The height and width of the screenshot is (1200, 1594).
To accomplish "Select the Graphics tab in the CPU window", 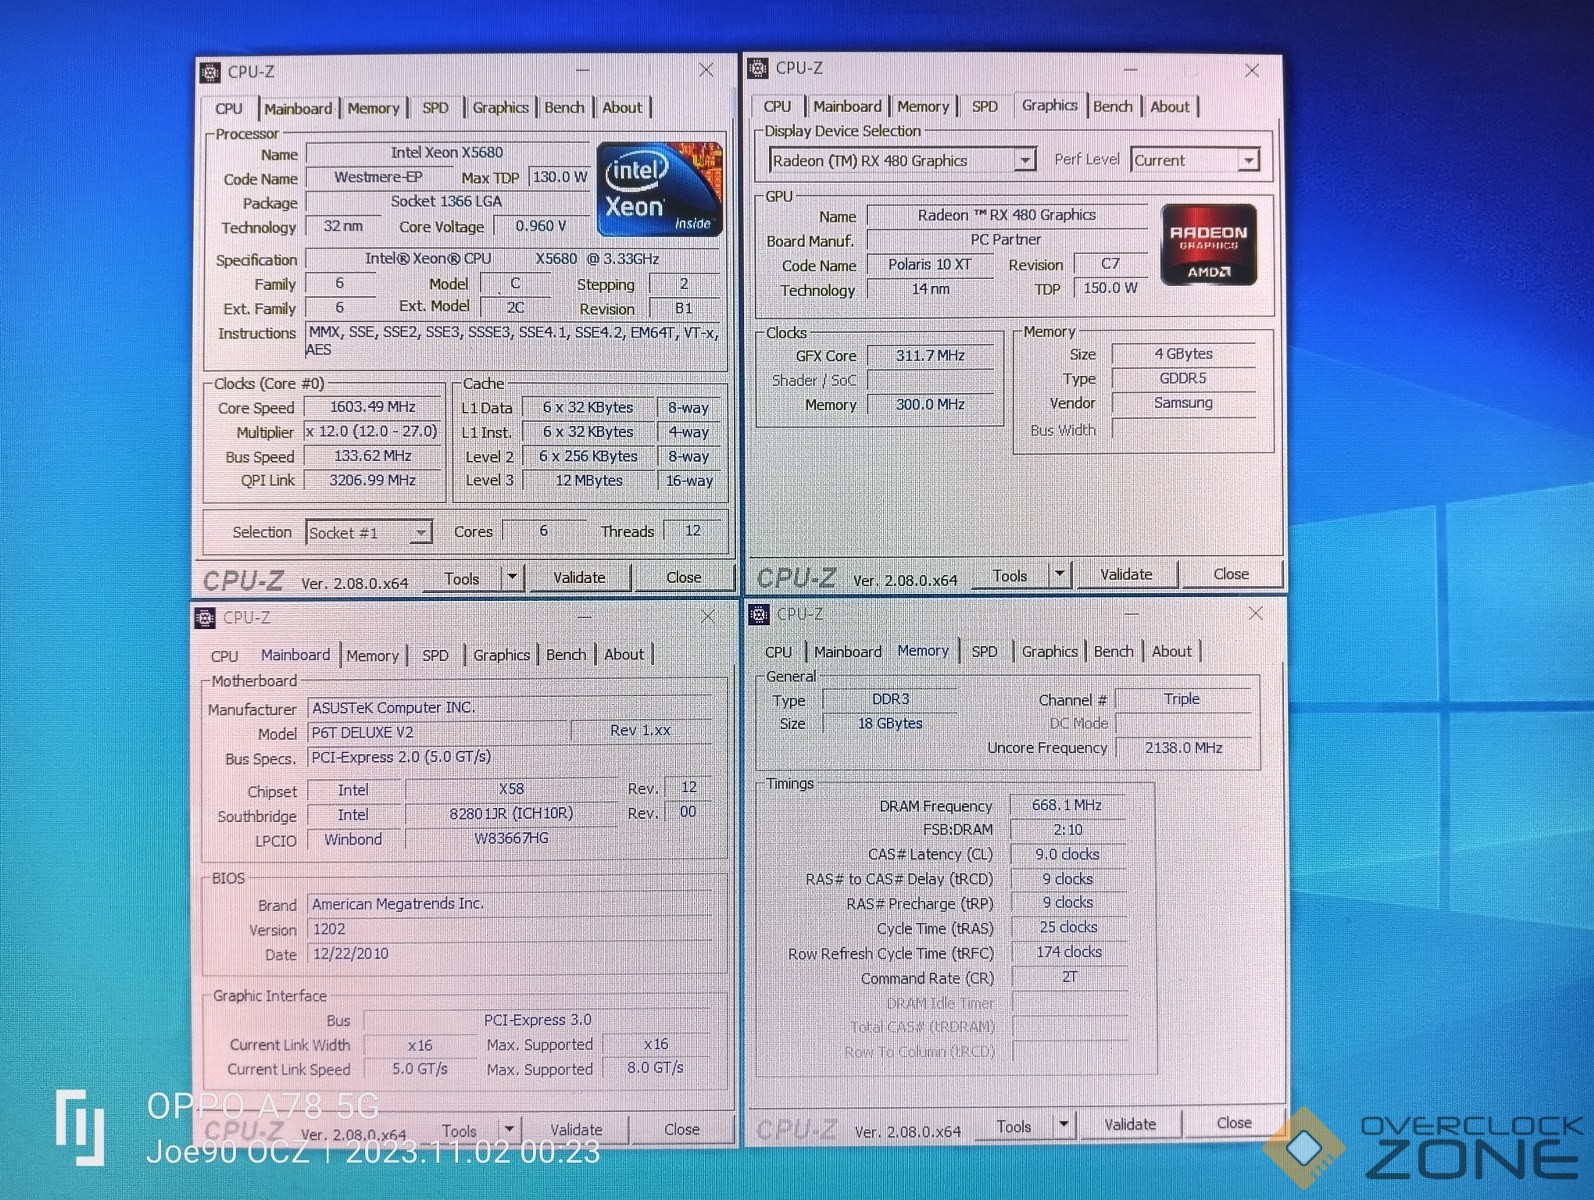I will coord(500,108).
